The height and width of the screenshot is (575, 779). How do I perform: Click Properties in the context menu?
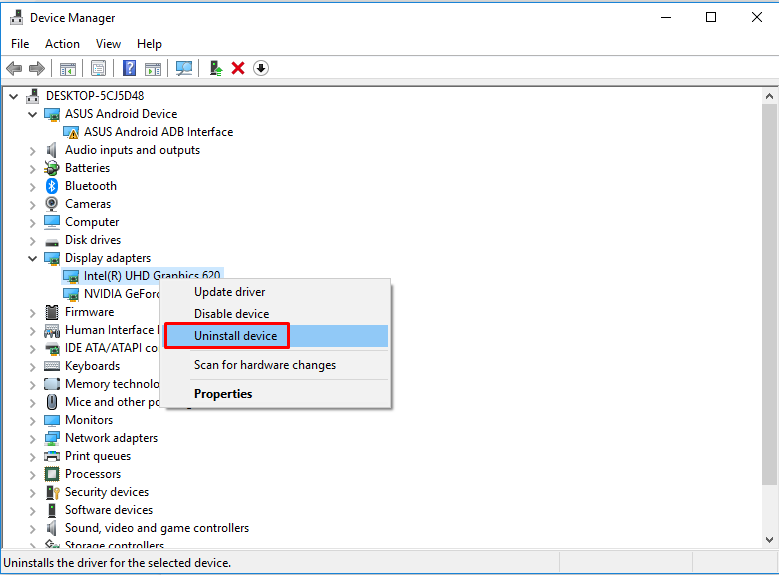point(223,394)
